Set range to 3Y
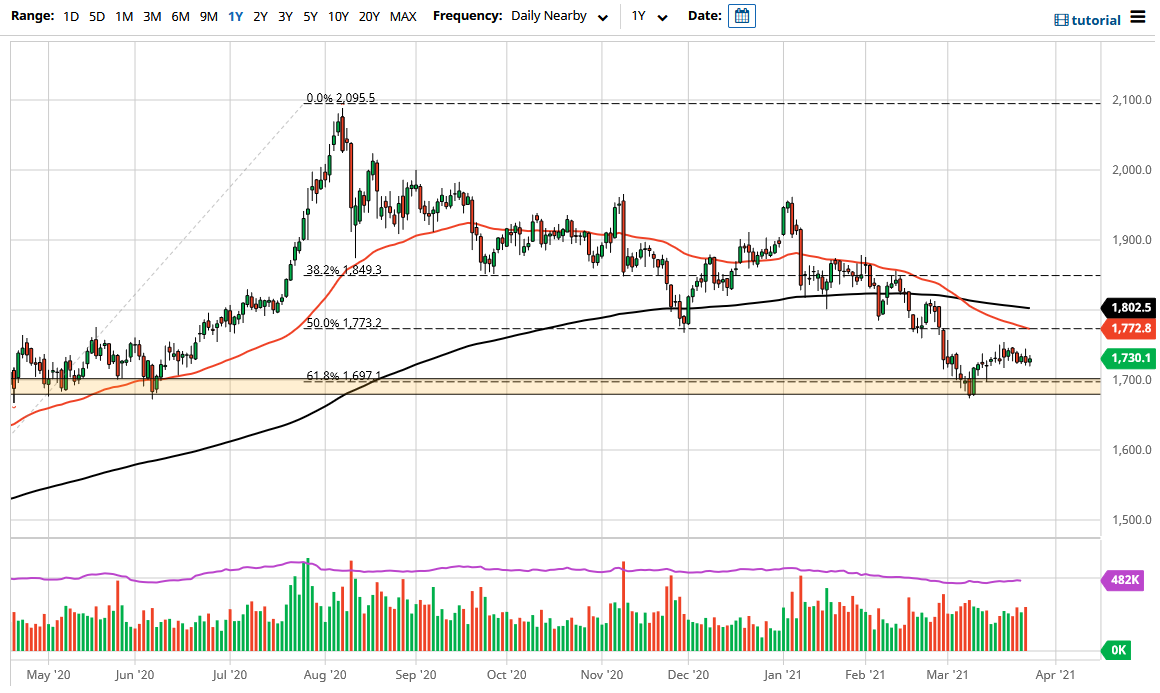 point(286,16)
